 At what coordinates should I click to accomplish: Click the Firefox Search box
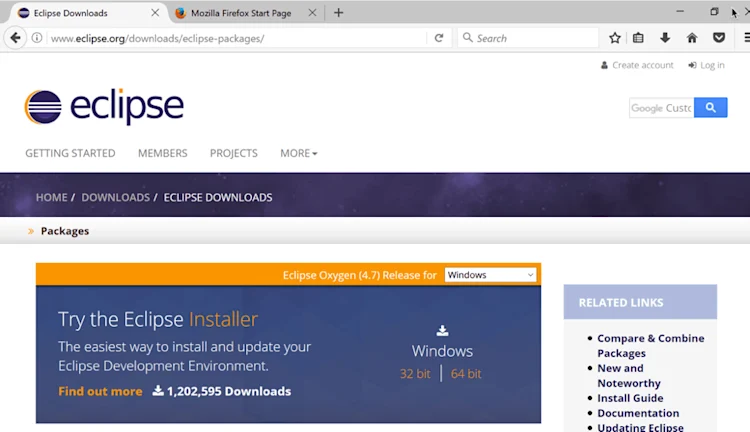click(529, 38)
